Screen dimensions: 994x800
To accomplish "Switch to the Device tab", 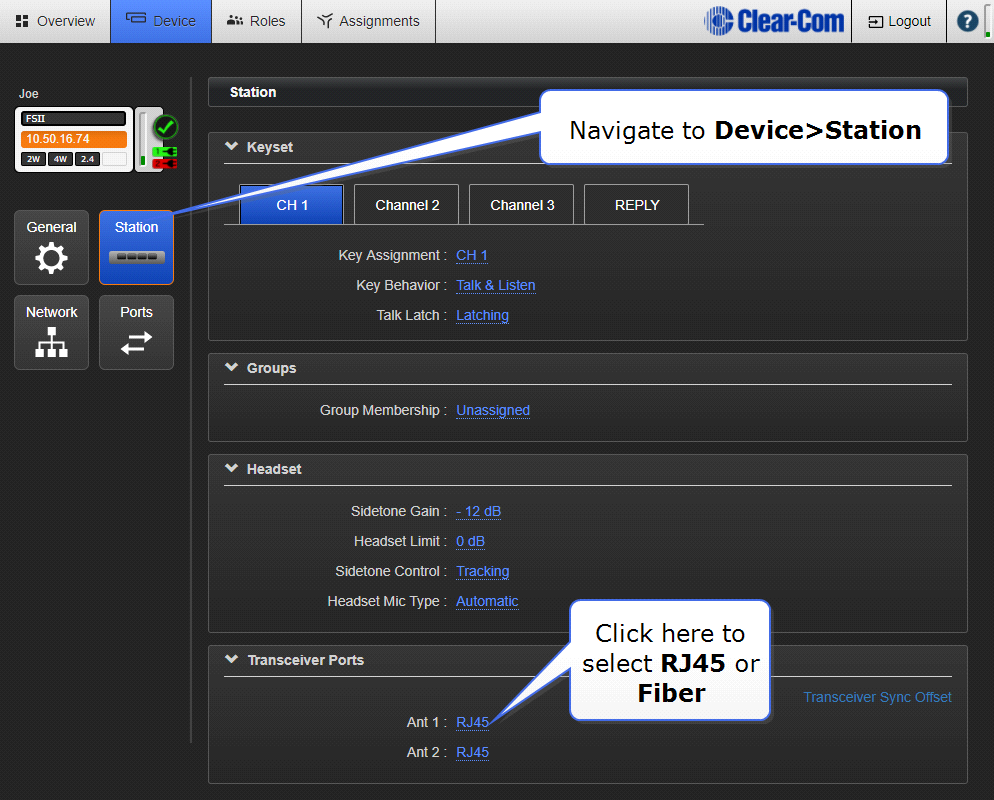I will (x=161, y=21).
